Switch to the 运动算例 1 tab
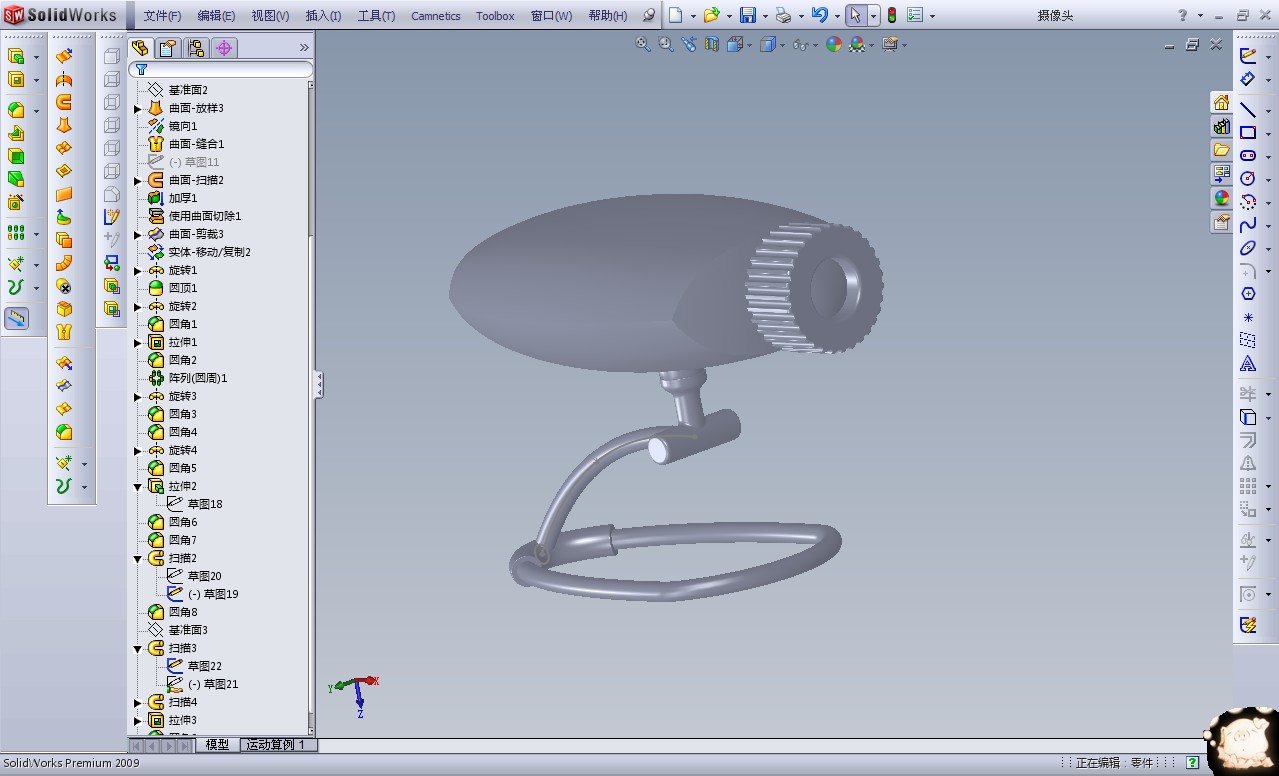This screenshot has height=776, width=1279. pos(279,745)
